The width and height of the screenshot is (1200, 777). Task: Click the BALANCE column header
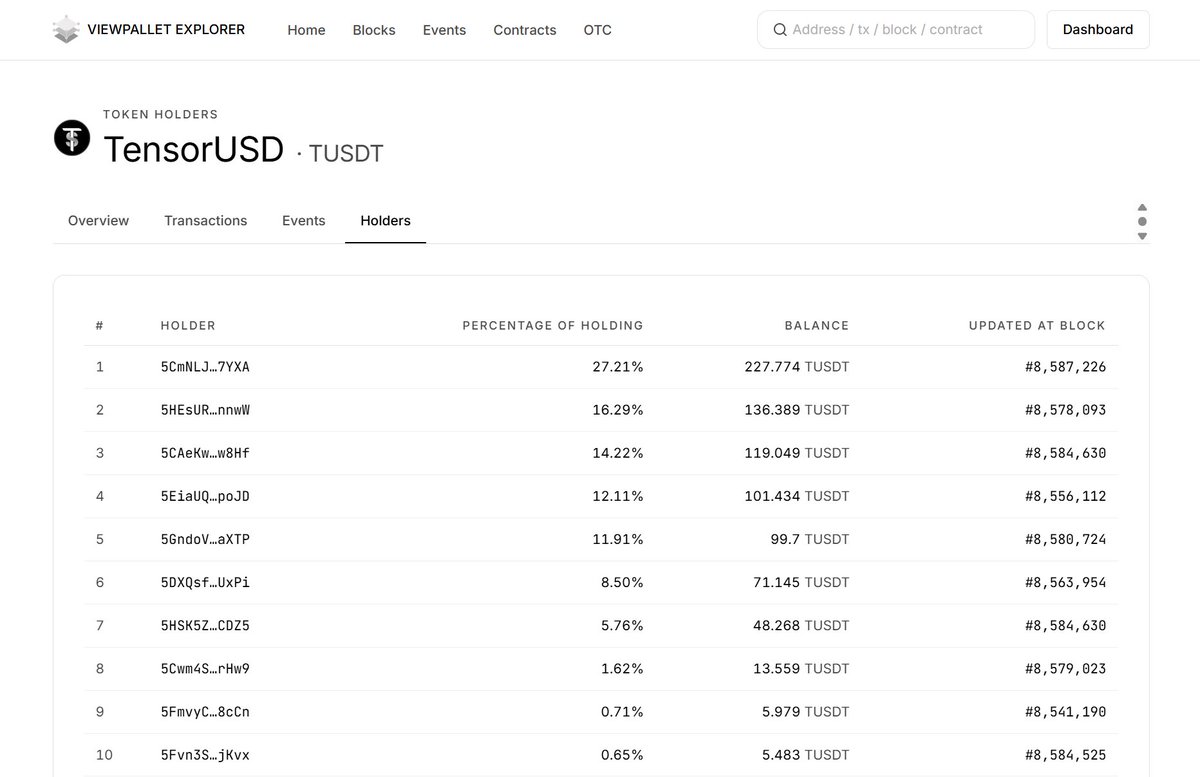pos(817,325)
